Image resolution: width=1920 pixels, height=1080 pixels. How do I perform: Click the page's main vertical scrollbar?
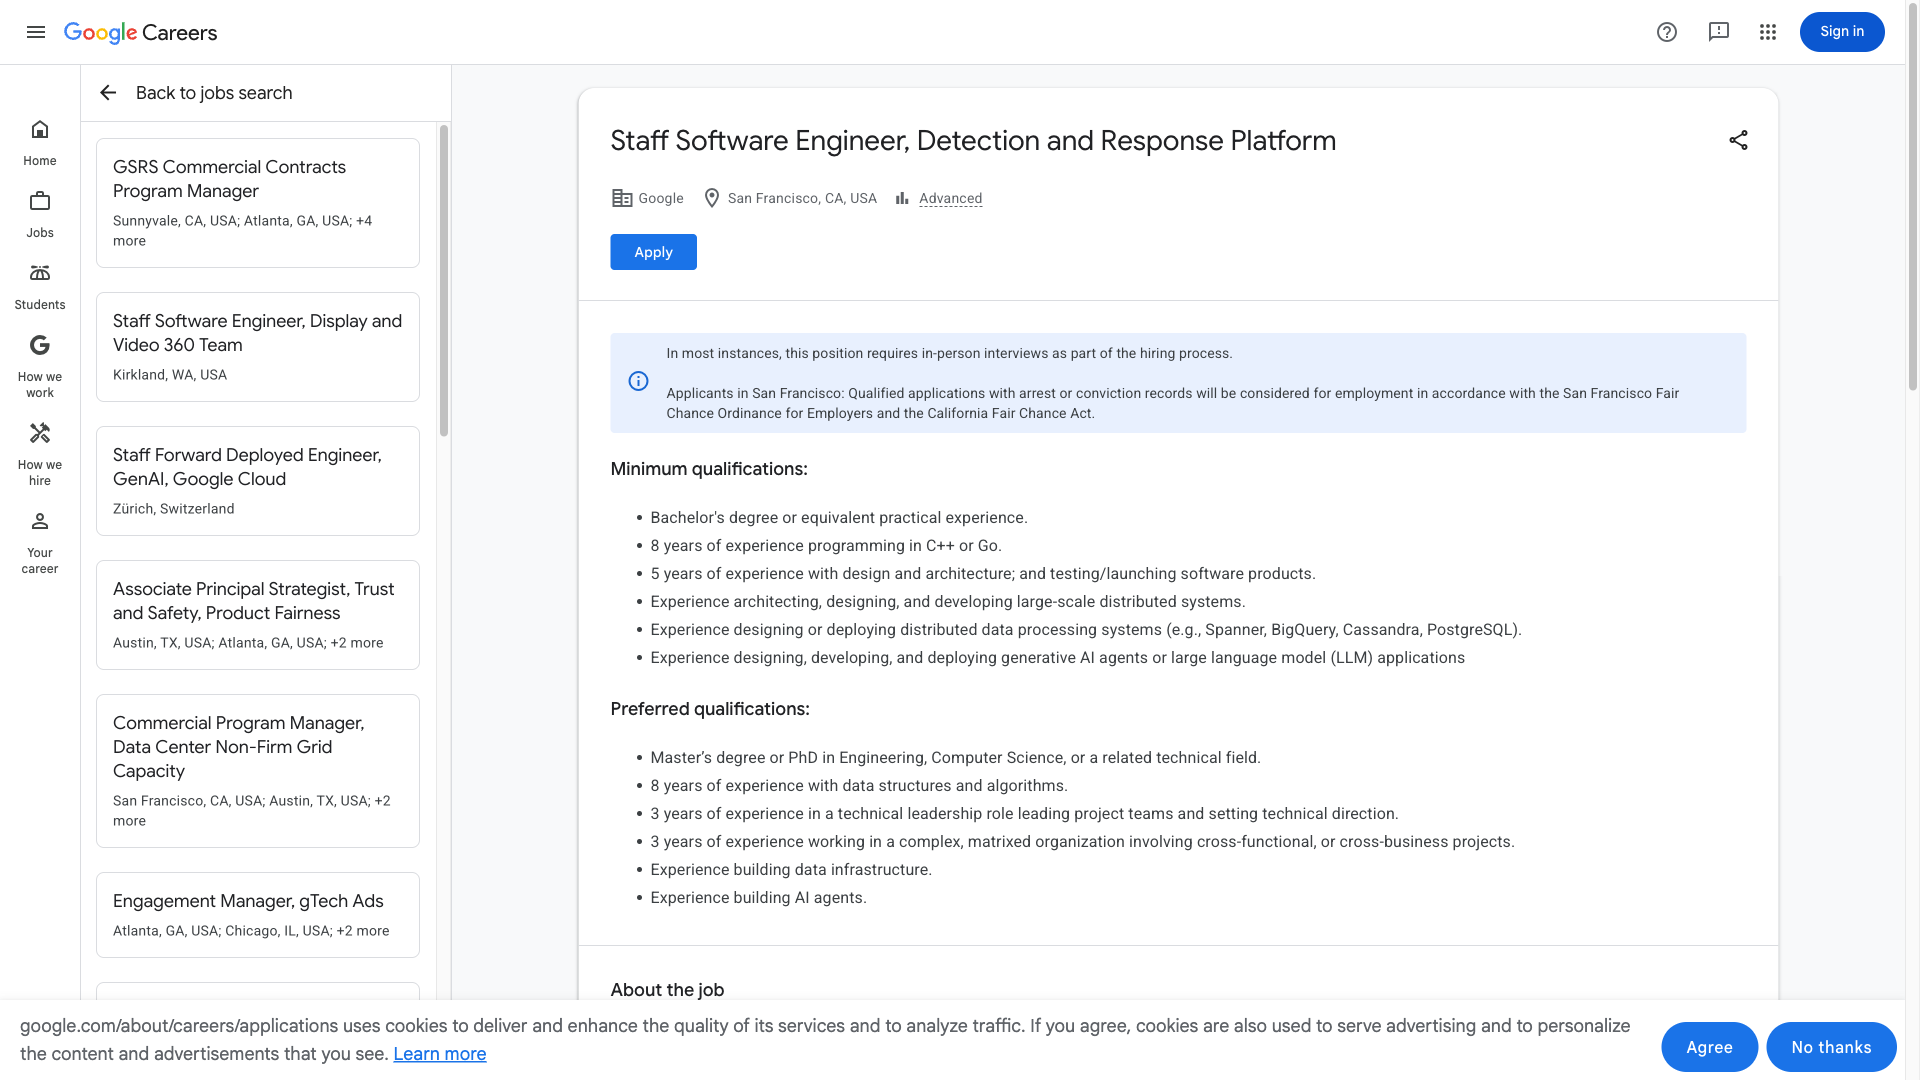point(1913,196)
